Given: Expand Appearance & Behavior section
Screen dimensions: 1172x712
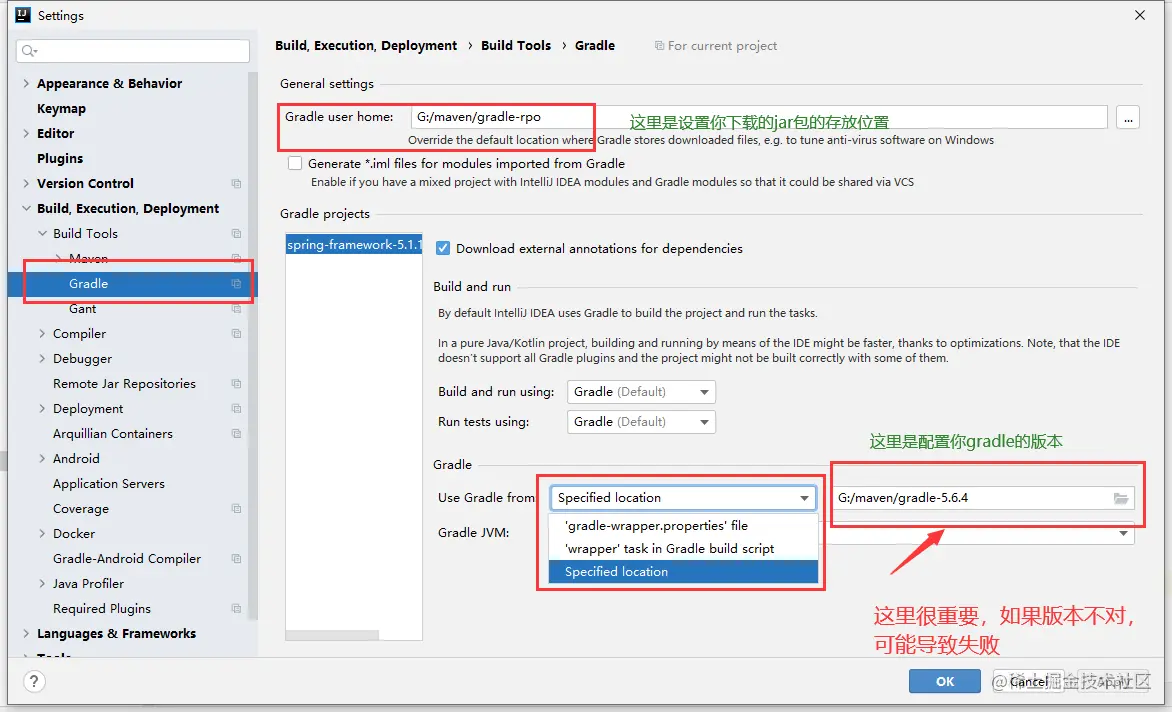Looking at the screenshot, I should click(26, 84).
